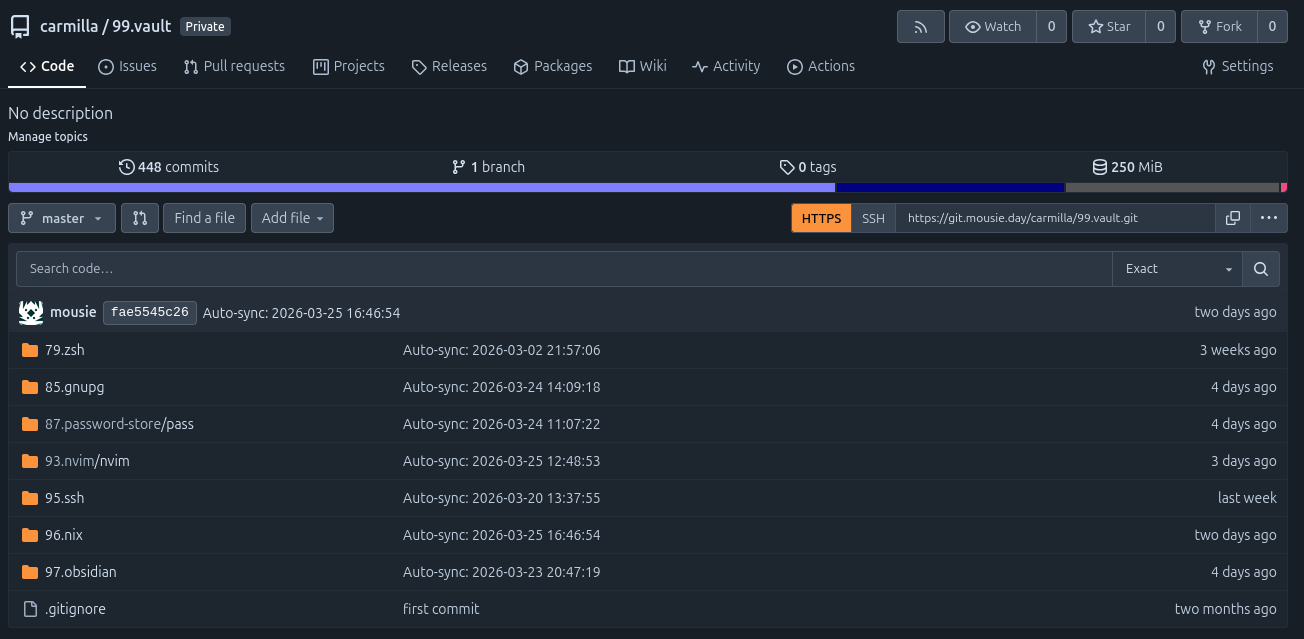Open the Wiki tab
The image size is (1304, 639).
click(642, 66)
